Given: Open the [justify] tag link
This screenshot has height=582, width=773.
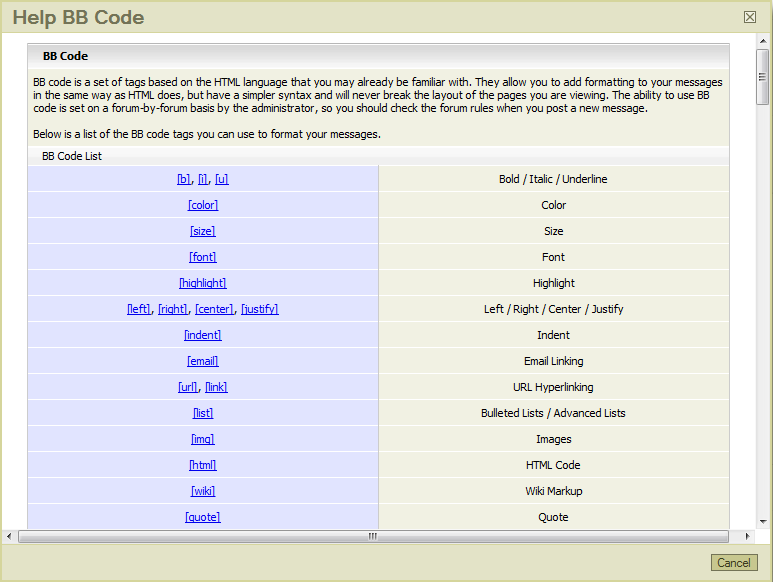Looking at the screenshot, I should 260,310.
